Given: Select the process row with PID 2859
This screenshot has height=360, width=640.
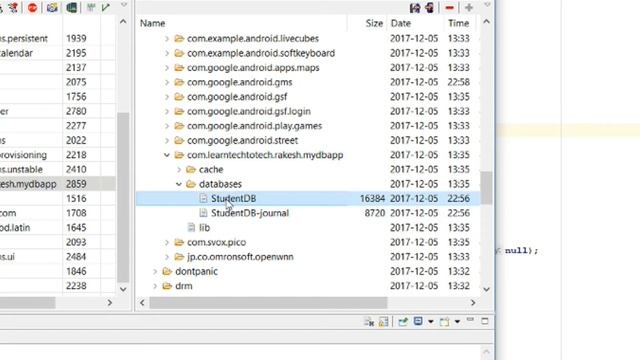Looking at the screenshot, I should click(58, 184).
